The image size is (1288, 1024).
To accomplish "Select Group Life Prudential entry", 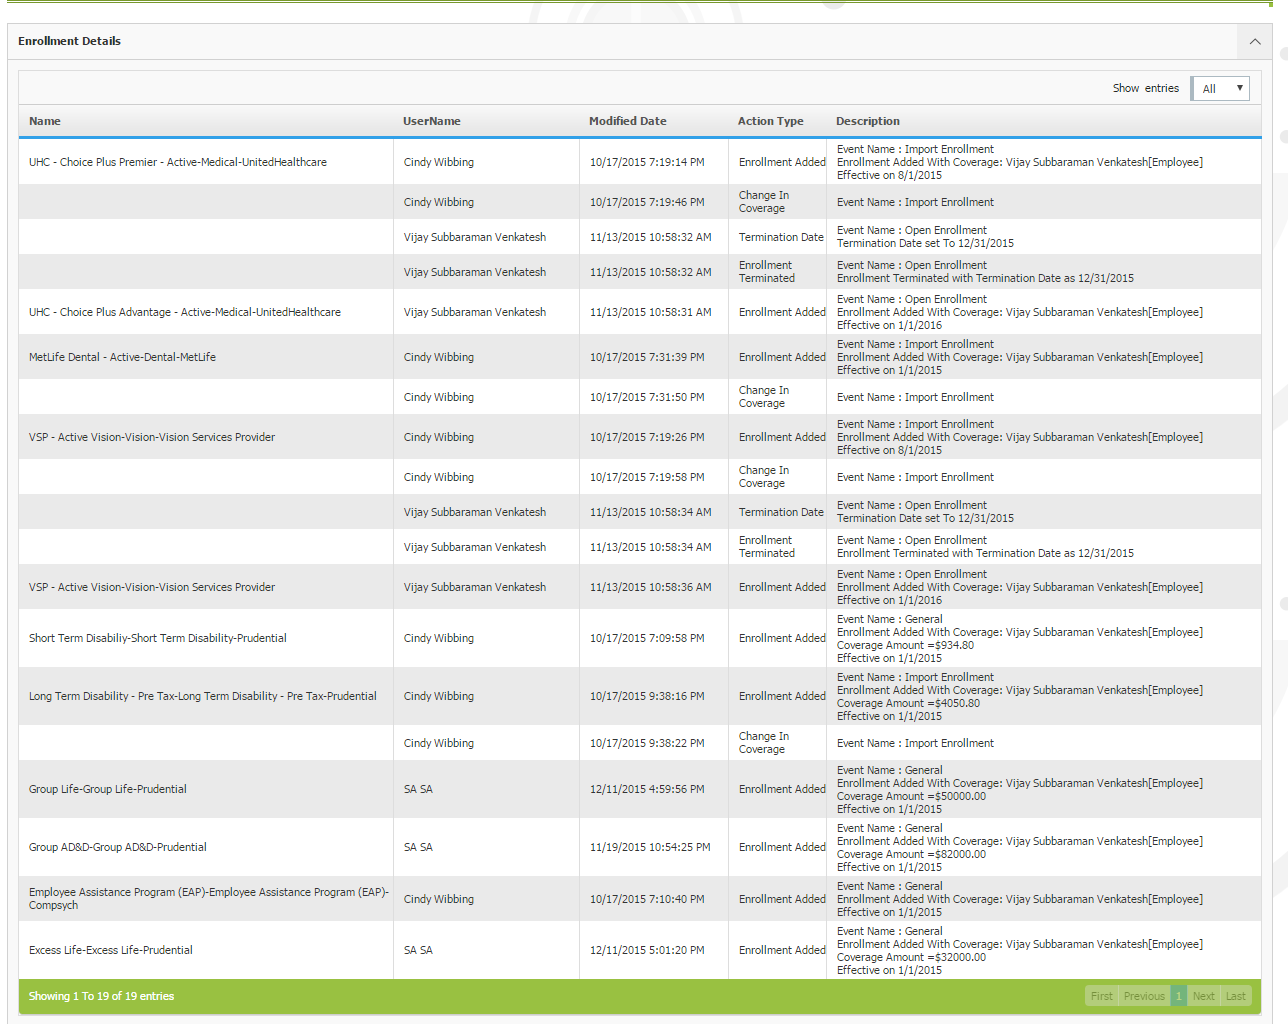I will pos(107,789).
